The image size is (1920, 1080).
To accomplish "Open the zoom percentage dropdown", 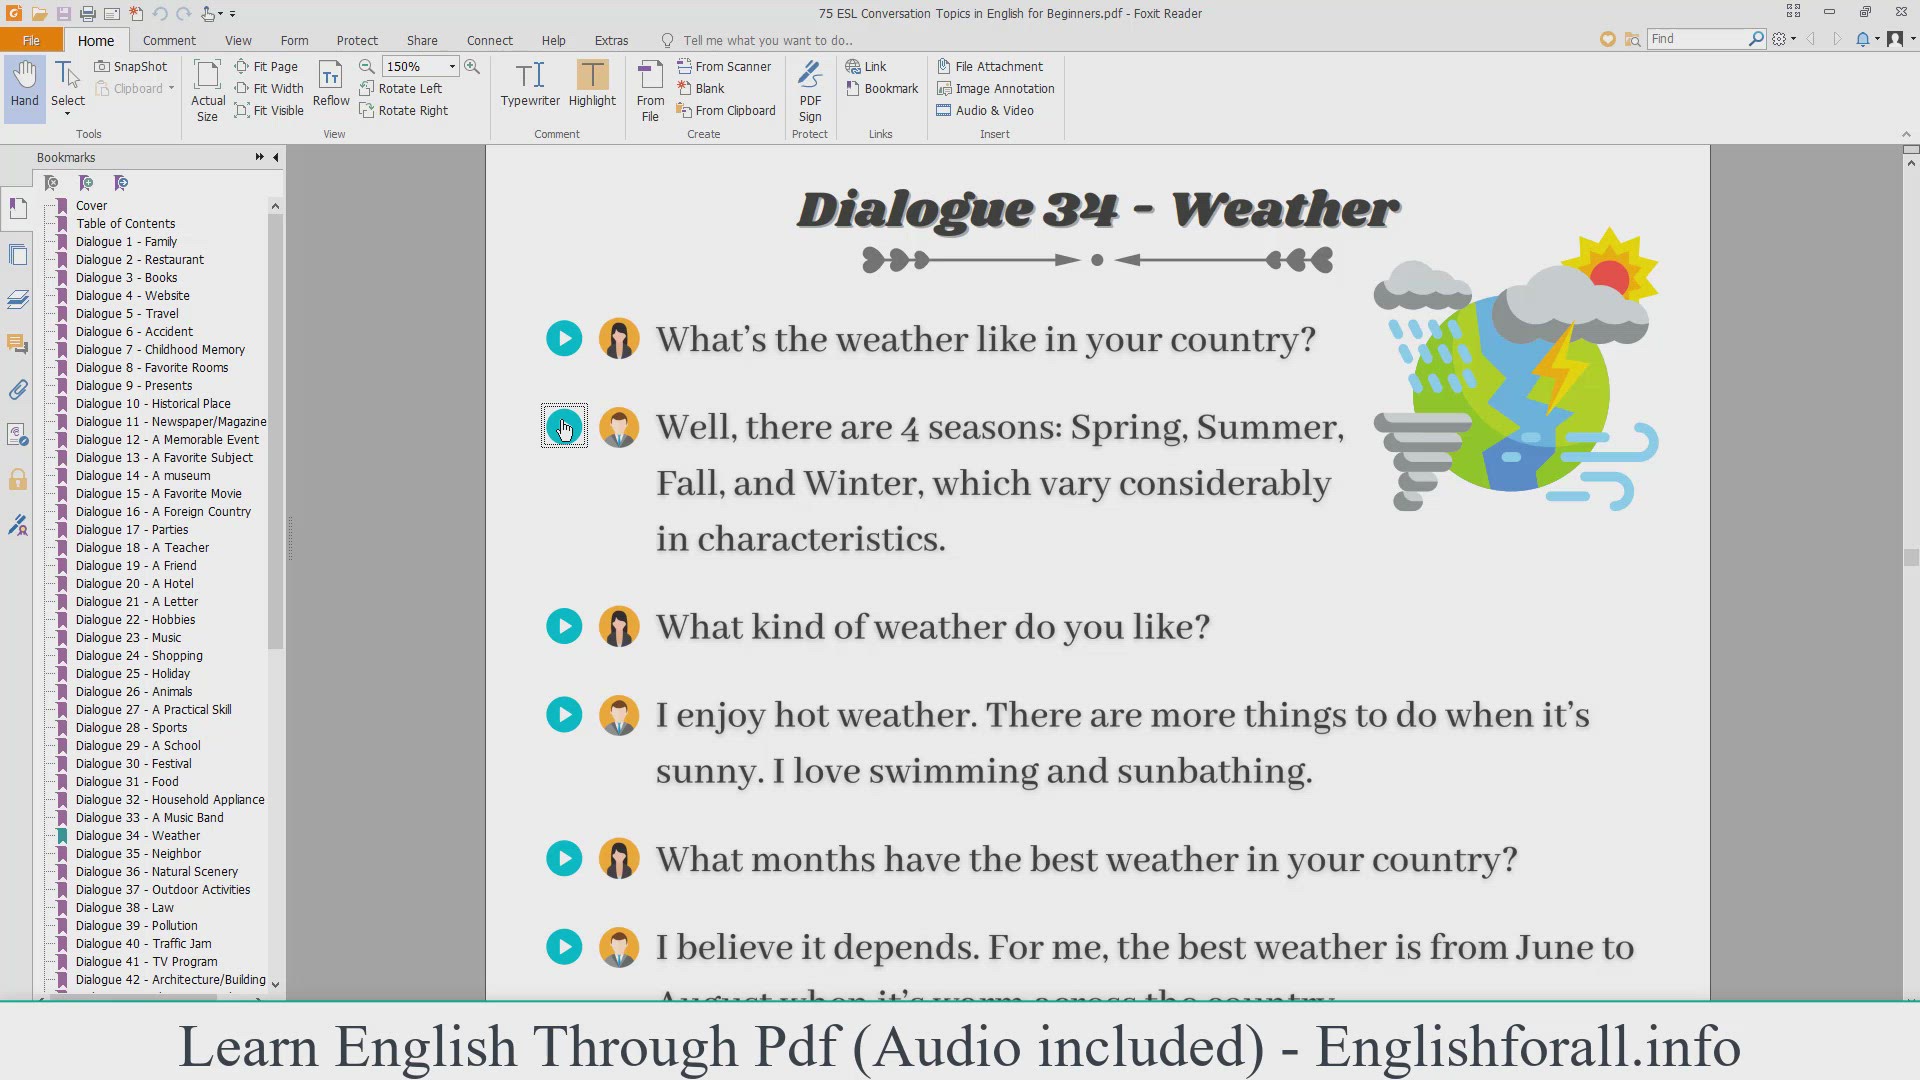I will click(452, 66).
